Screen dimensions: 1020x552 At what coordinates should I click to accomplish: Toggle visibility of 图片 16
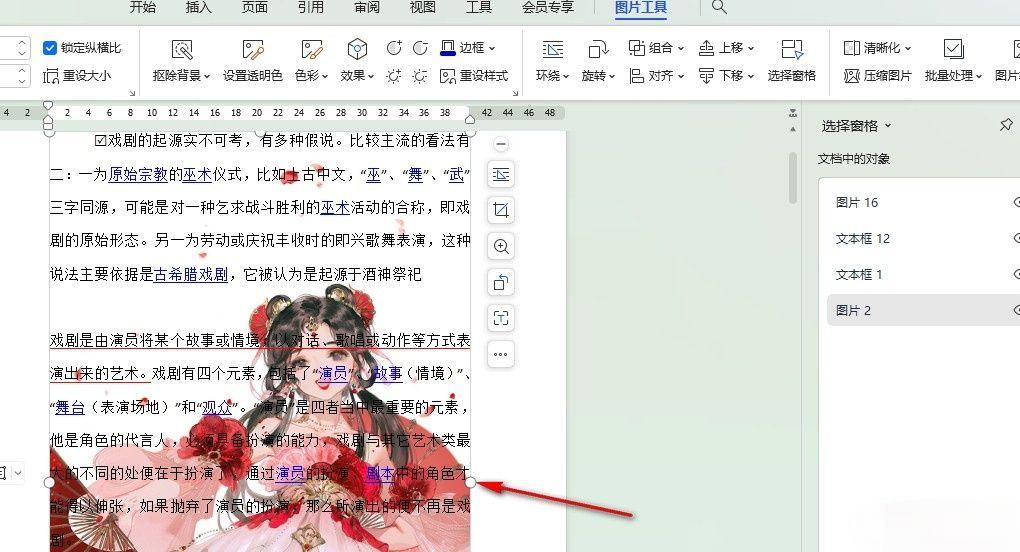coord(1017,202)
